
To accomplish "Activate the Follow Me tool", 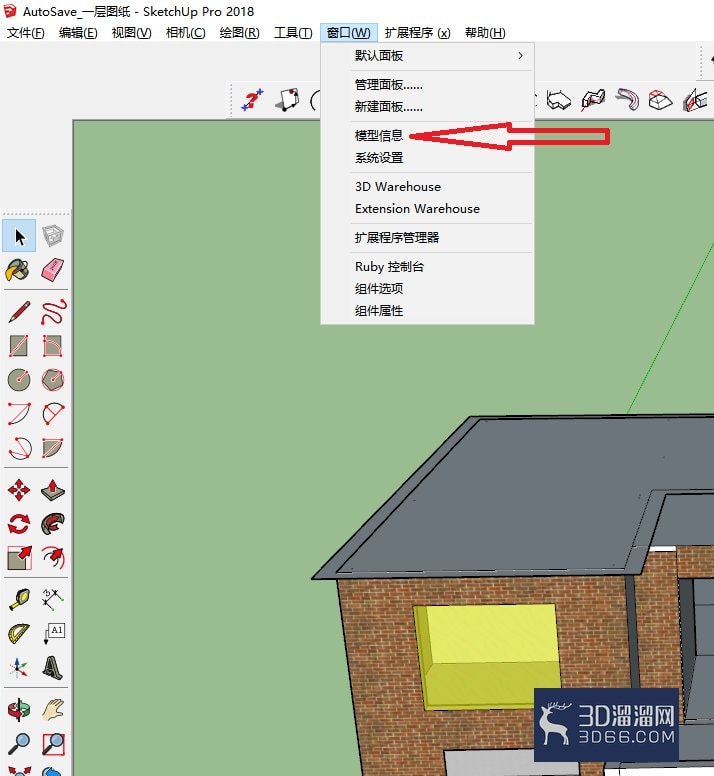I will point(52,524).
